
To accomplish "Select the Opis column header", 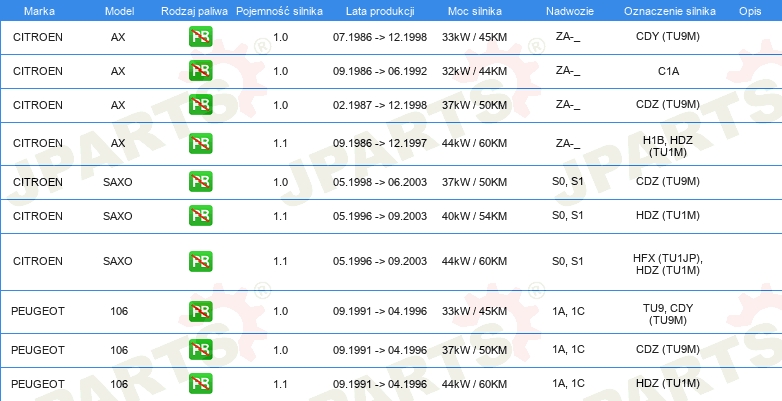I will point(750,11).
